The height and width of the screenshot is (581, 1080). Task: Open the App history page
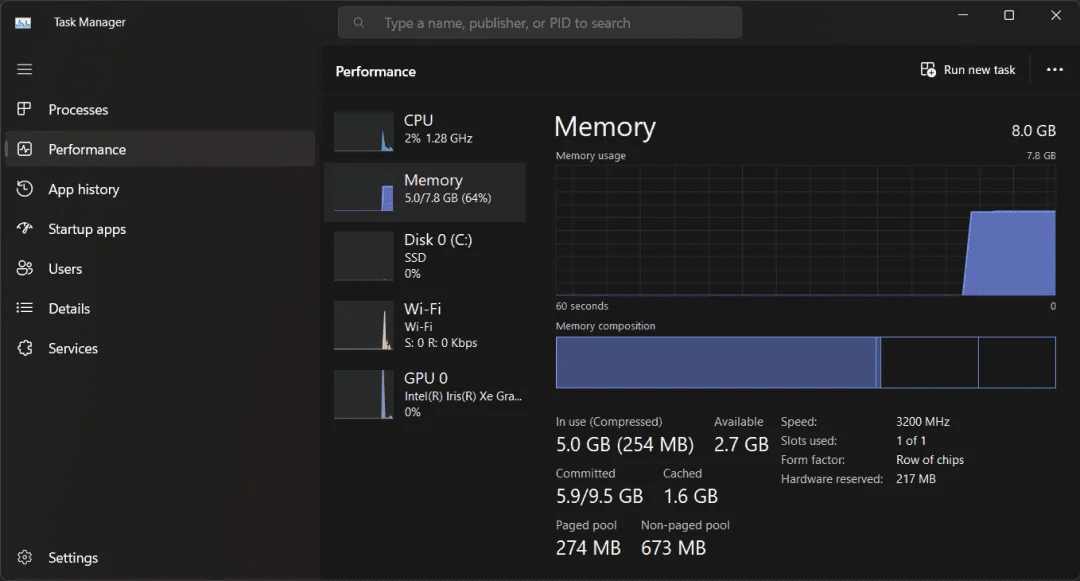point(160,189)
